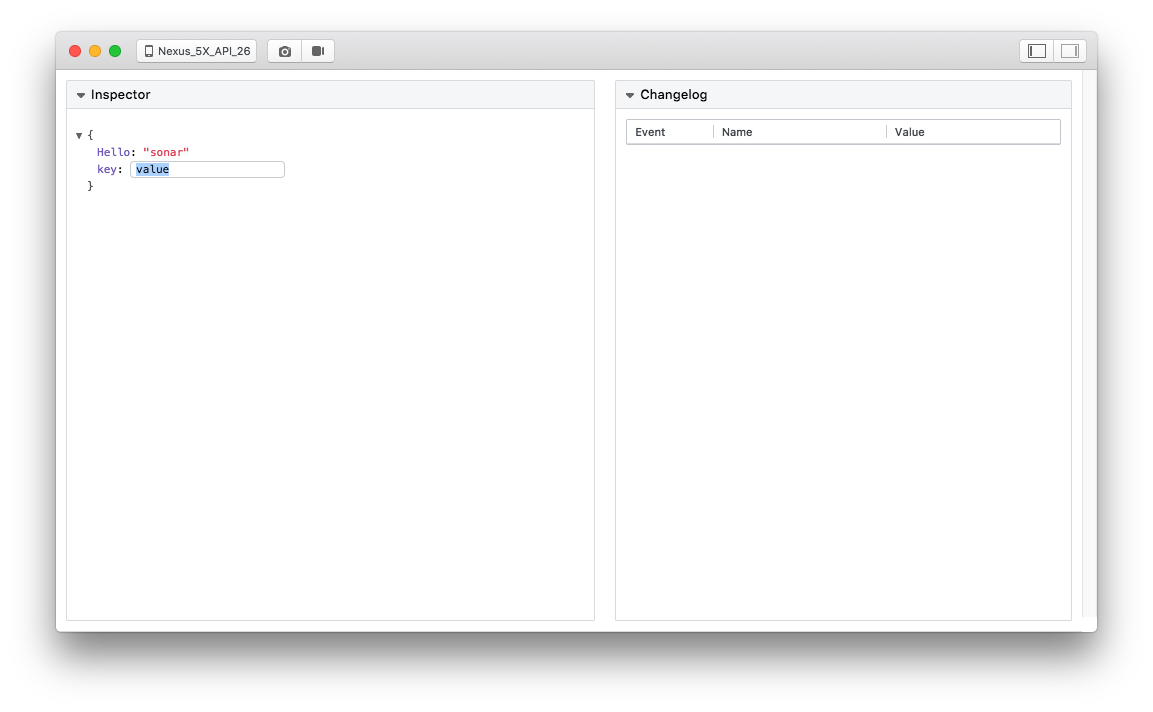Start a screen recording with the video icon

pos(317,50)
